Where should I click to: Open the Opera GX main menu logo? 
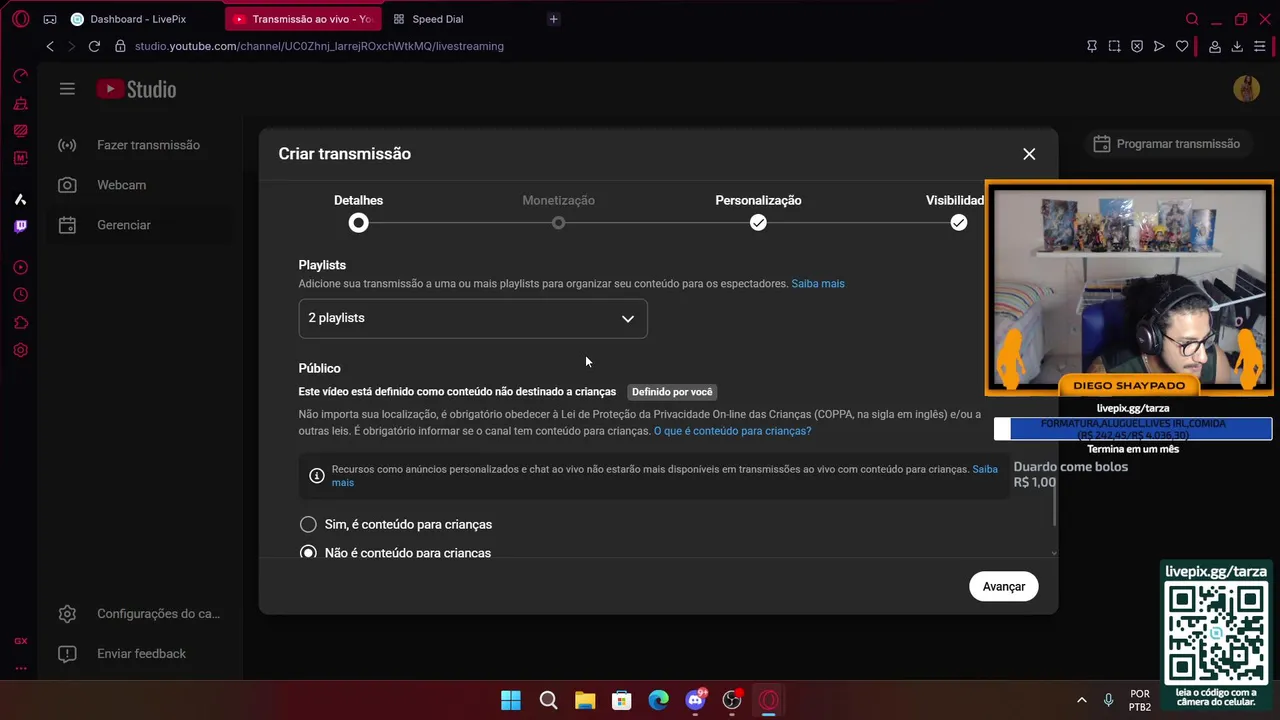20,19
